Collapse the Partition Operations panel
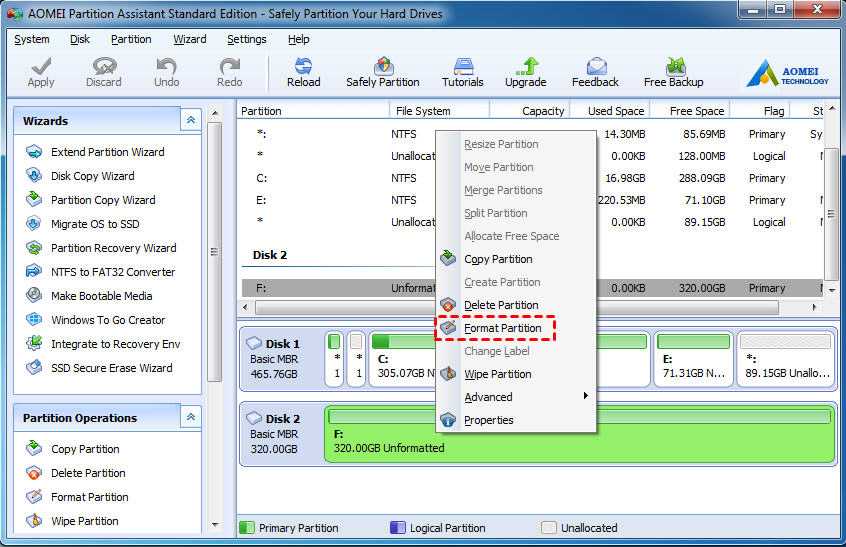Viewport: 846px width, 547px height. [191, 417]
